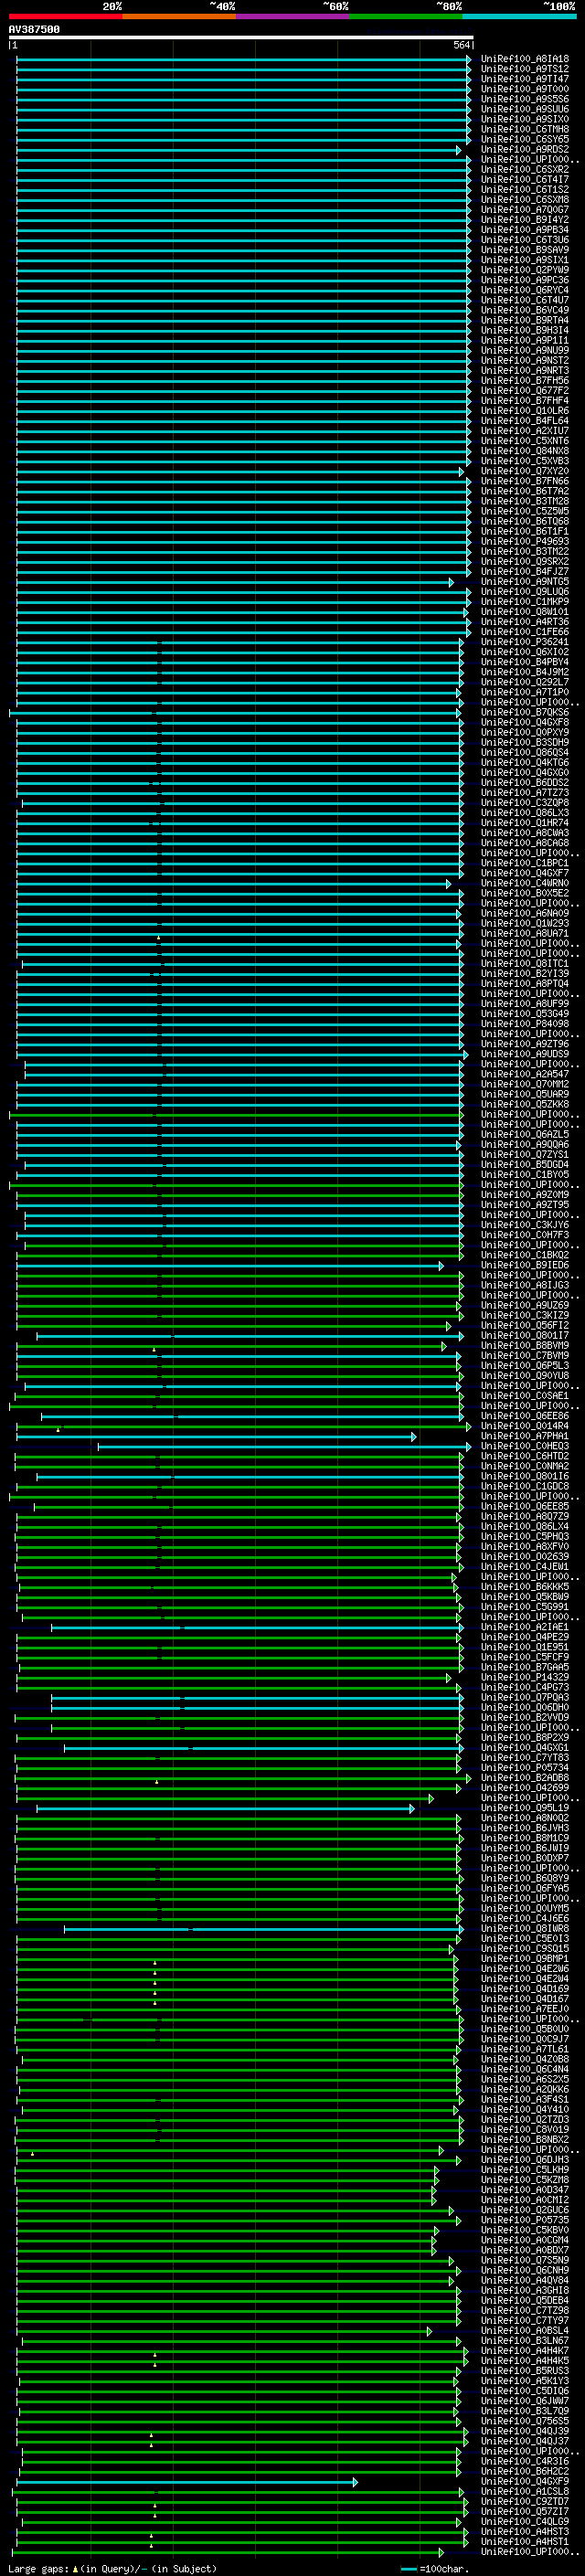
Task: Click hit label UniRef100_A0BSL4
Action: pyautogui.click(x=525, y=2331)
